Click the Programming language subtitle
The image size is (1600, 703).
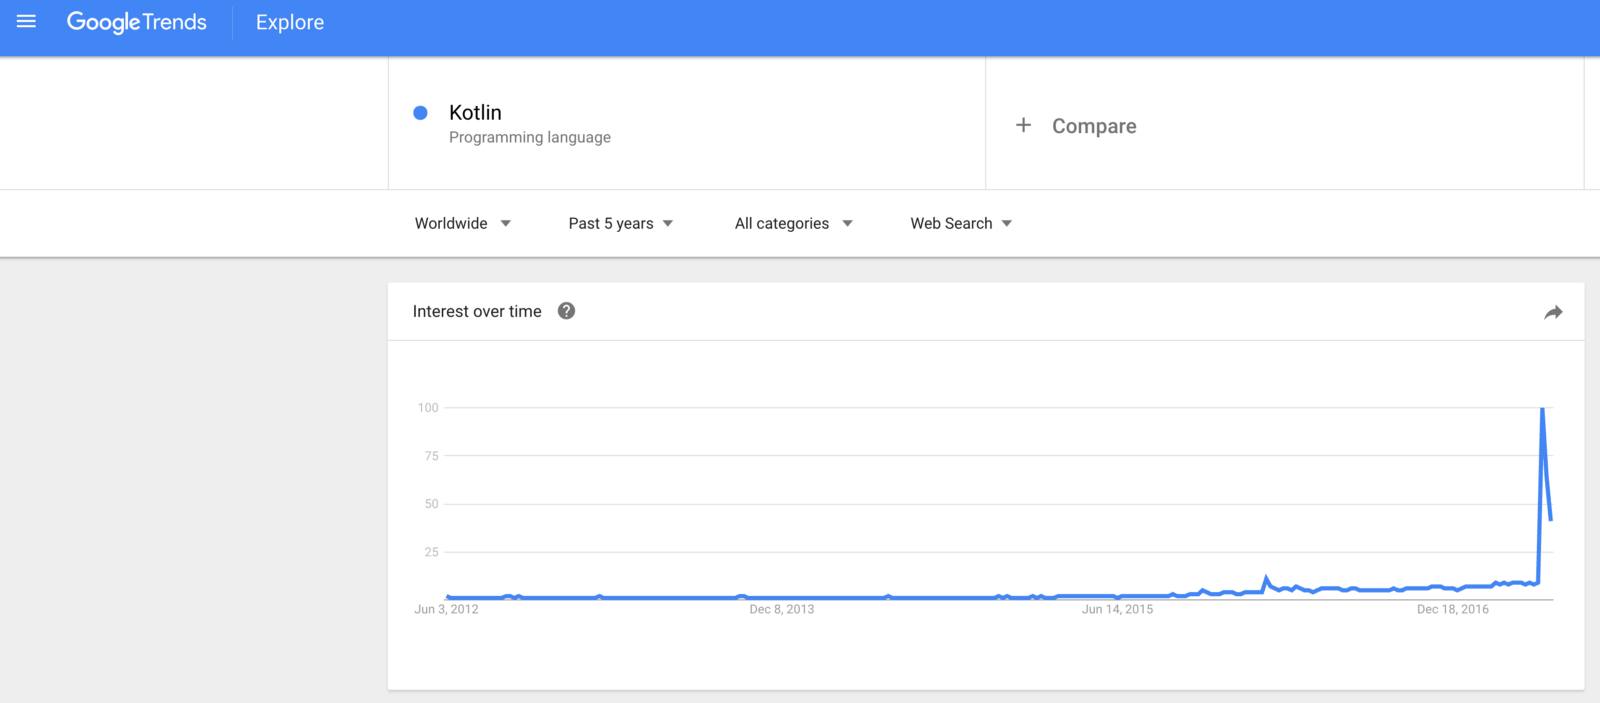(530, 137)
